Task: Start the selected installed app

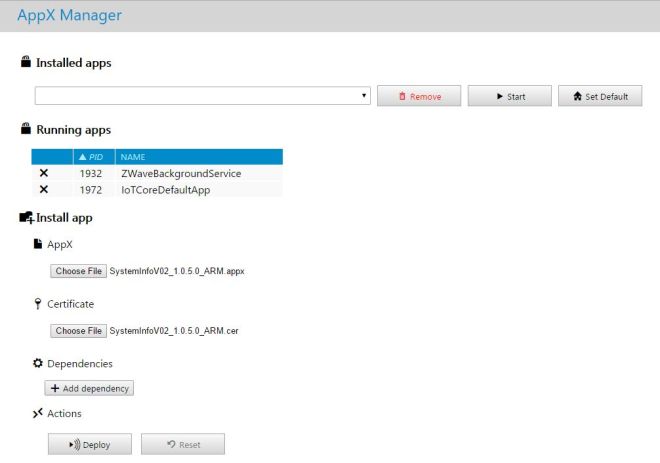Action: (509, 96)
